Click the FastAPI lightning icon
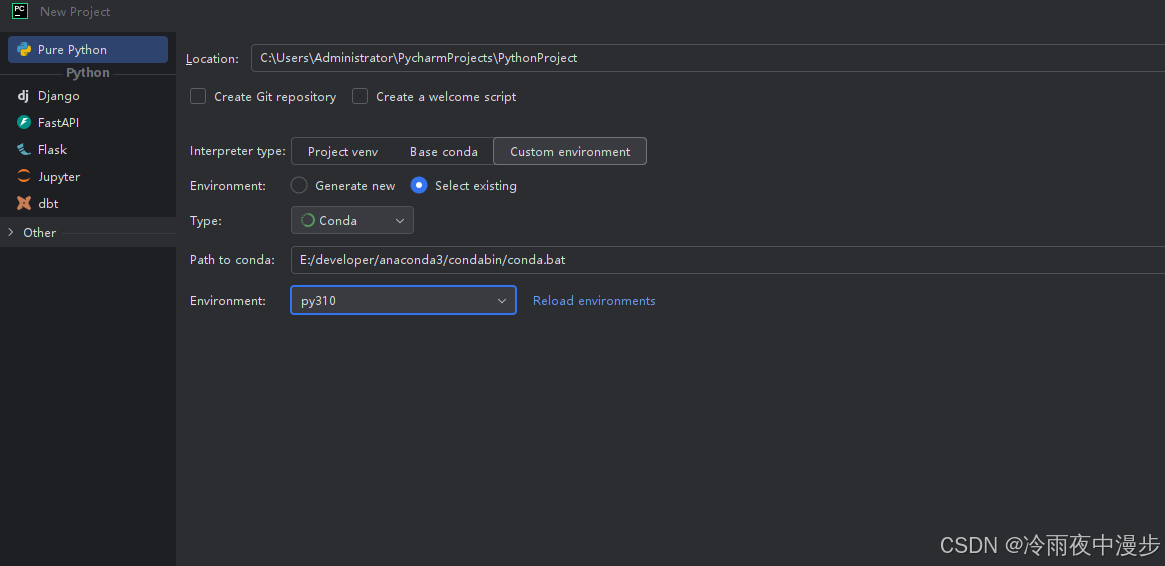The width and height of the screenshot is (1165, 566). (24, 123)
